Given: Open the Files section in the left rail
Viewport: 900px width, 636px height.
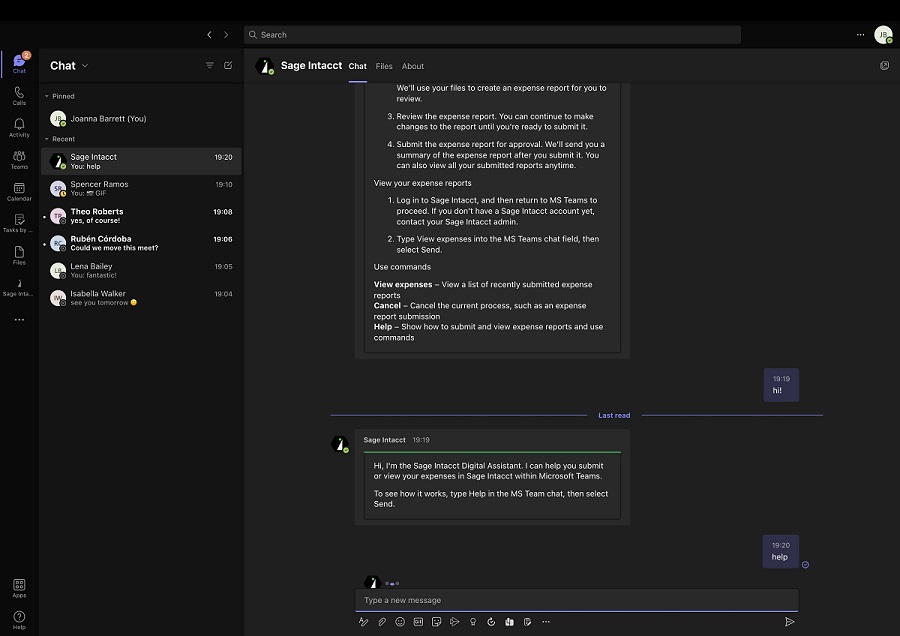Looking at the screenshot, I should [x=19, y=255].
